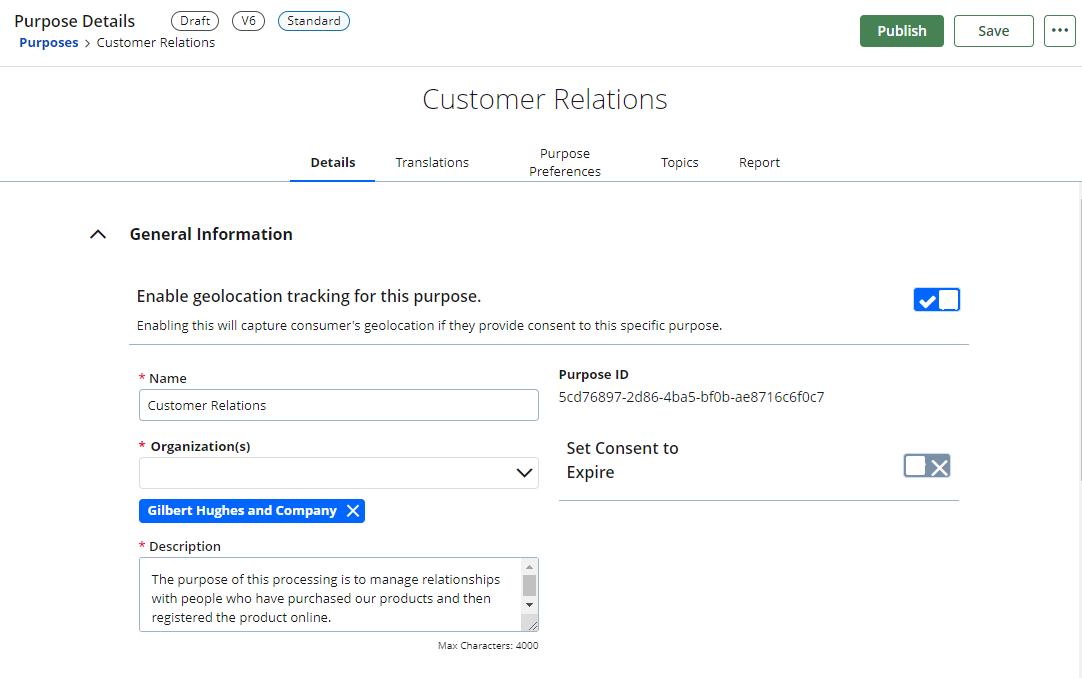Switch to the Report tab
1082x678 pixels.
click(759, 162)
